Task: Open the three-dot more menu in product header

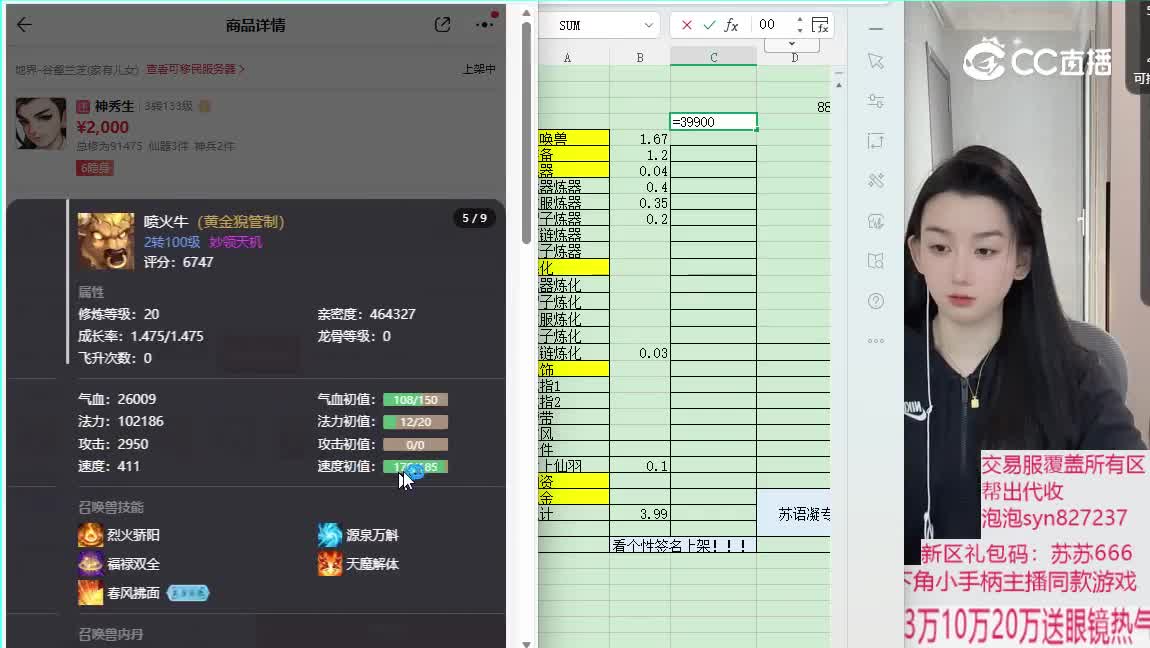Action: 485,25
